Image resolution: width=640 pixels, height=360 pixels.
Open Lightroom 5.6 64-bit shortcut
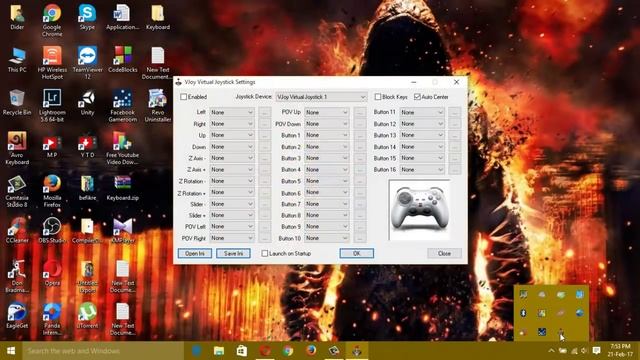(52, 105)
